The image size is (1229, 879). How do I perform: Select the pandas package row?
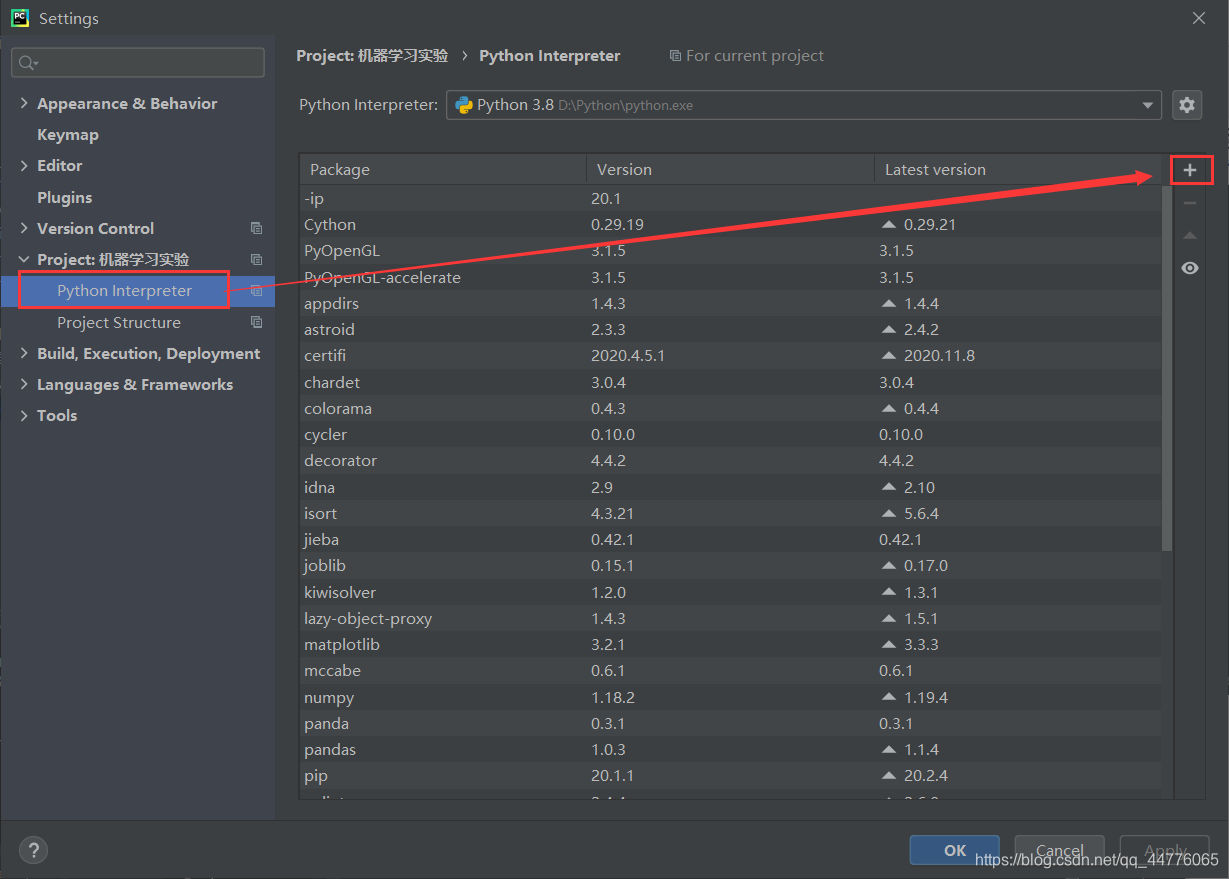click(730, 749)
